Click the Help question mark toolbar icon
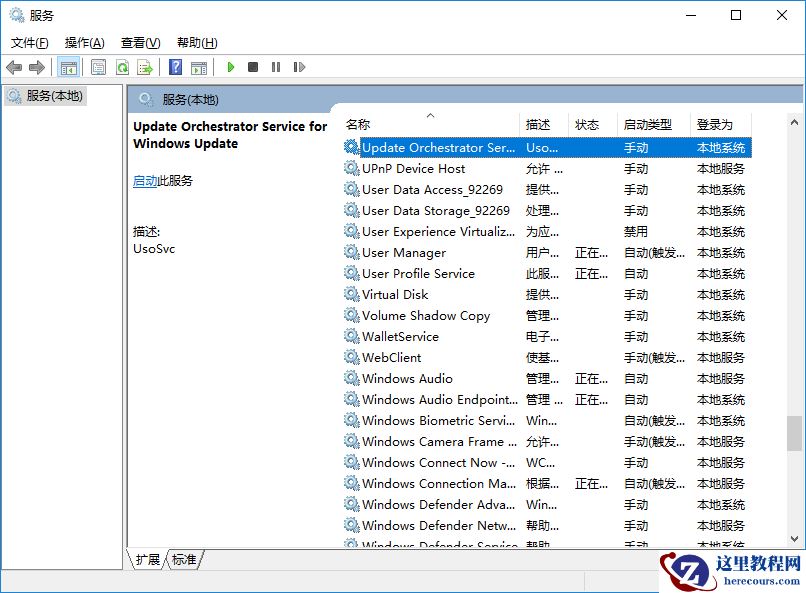Screen dimensions: 806x593 pos(176,67)
